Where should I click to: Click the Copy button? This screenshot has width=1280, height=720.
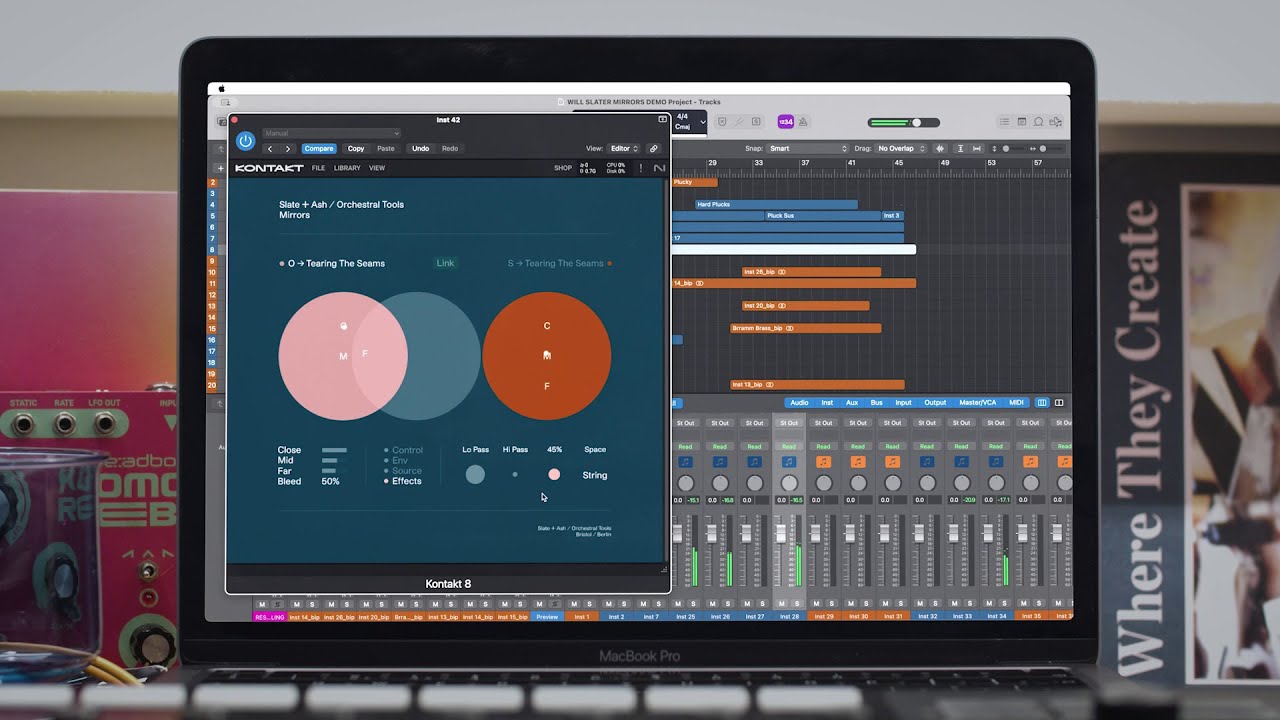click(356, 149)
